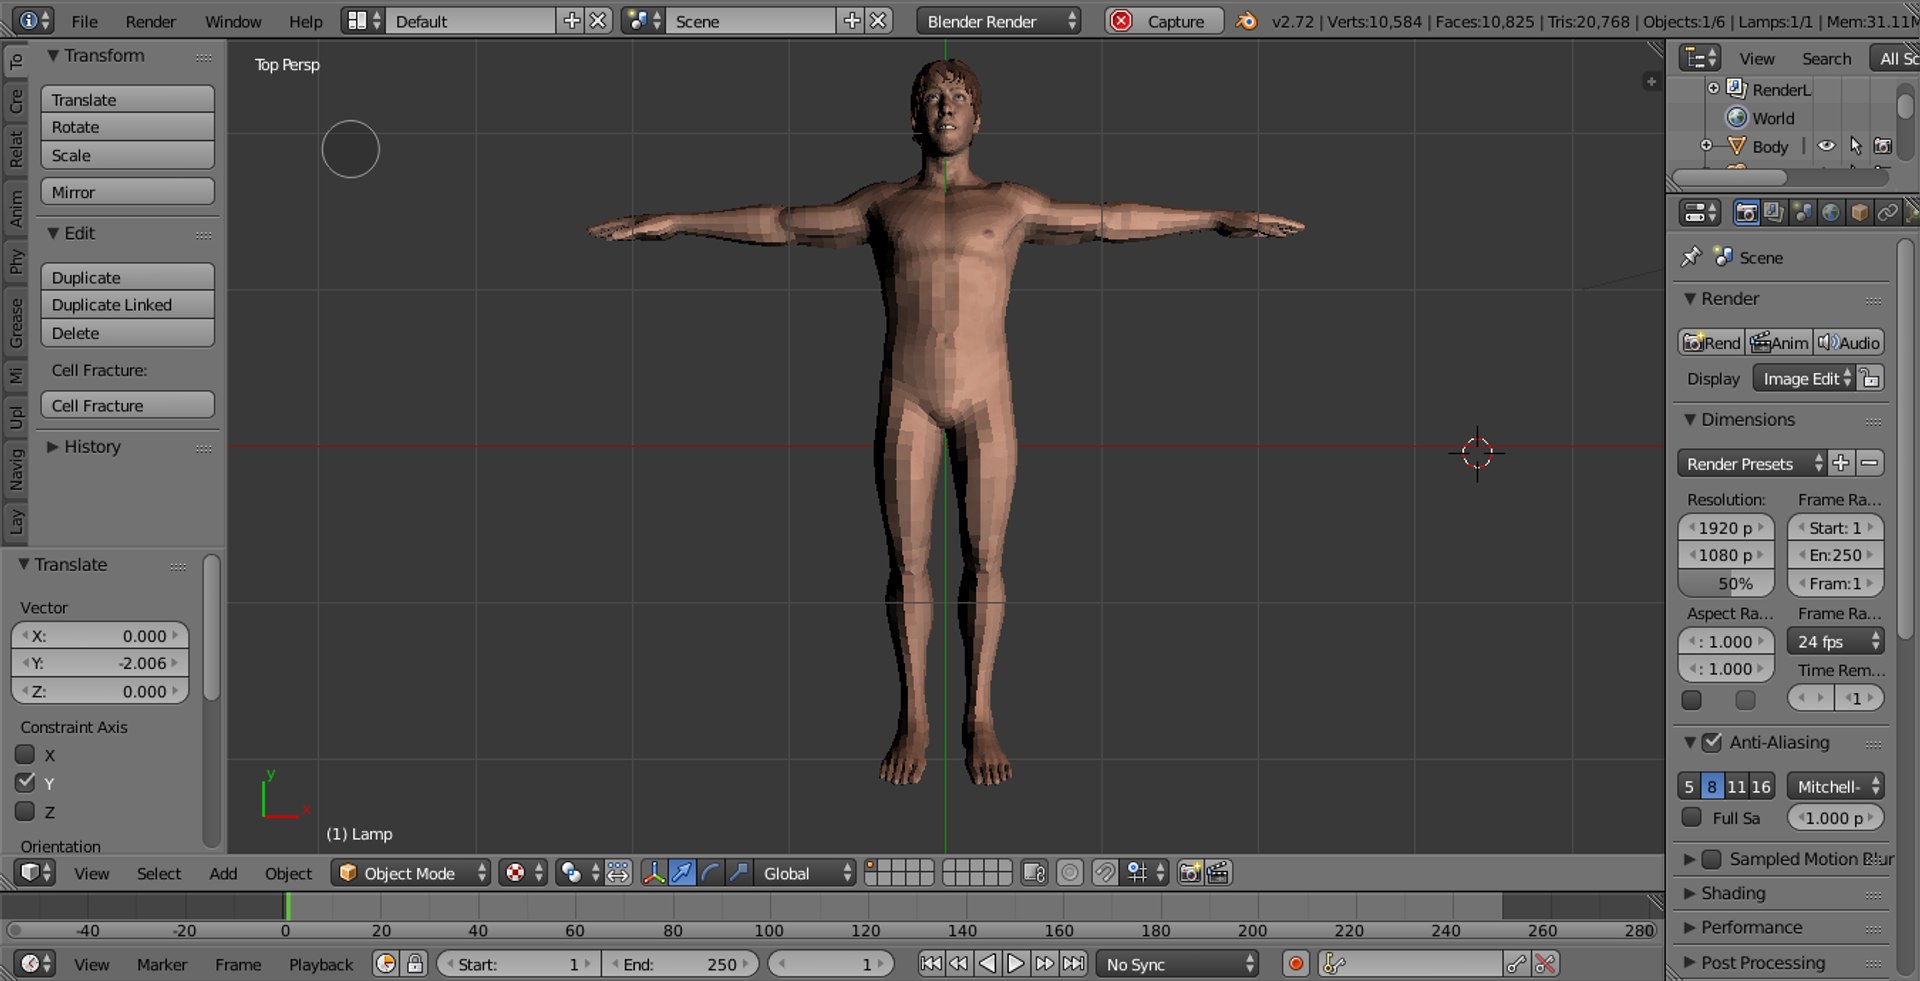The image size is (1920, 981).
Task: Toggle proportional editing circle icon
Action: click(1070, 873)
